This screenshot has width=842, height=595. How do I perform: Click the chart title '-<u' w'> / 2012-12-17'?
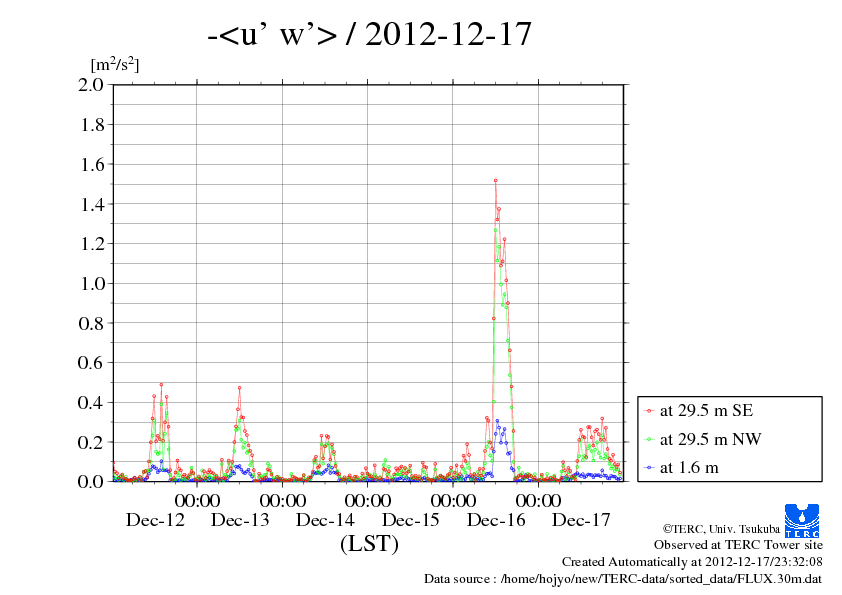[x=369, y=34]
